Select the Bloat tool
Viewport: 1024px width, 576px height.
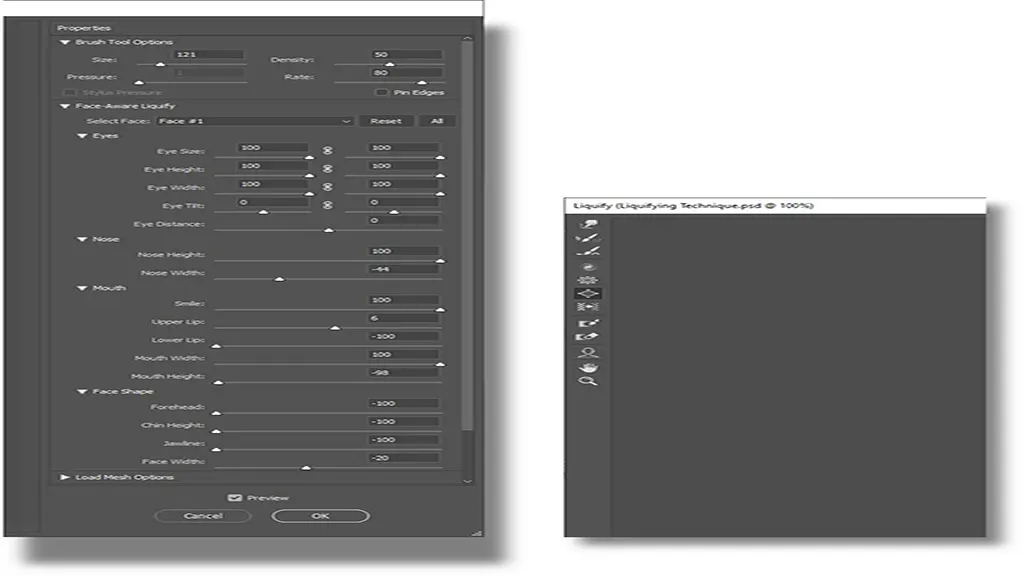click(588, 293)
